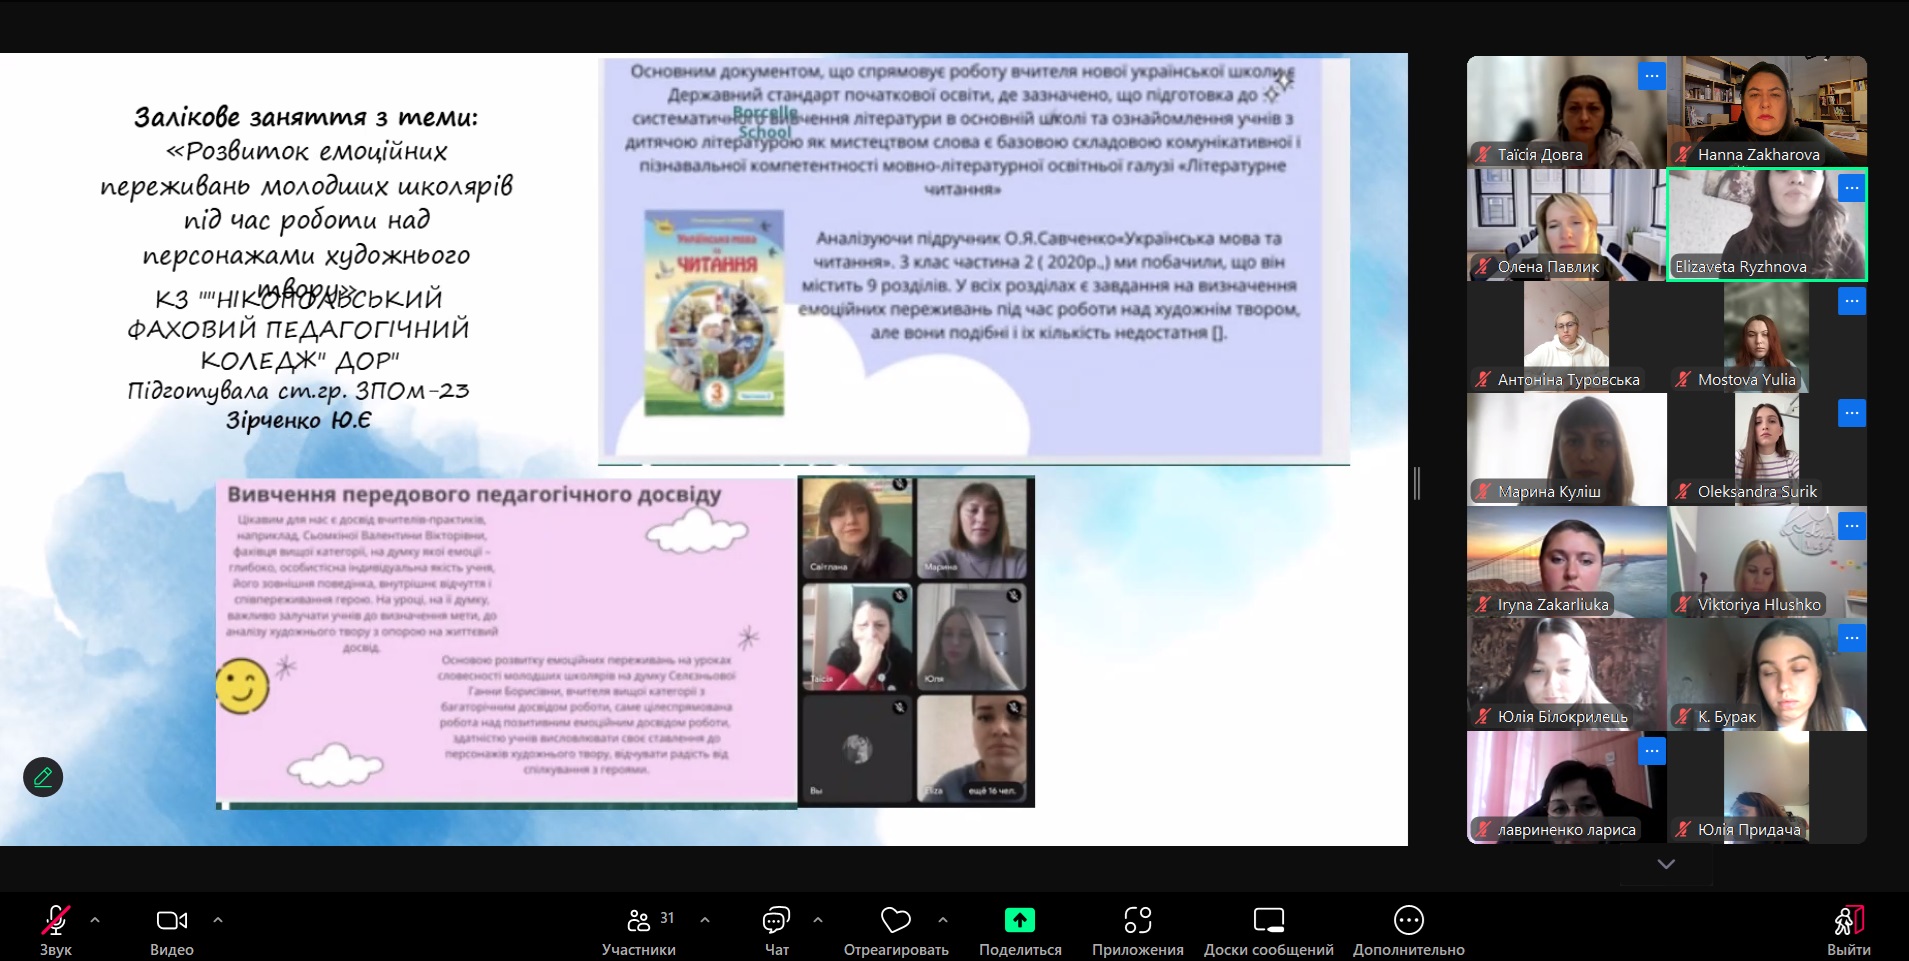Open Приложения apps icon
Screen dimensions: 1909x961
tap(1138, 919)
